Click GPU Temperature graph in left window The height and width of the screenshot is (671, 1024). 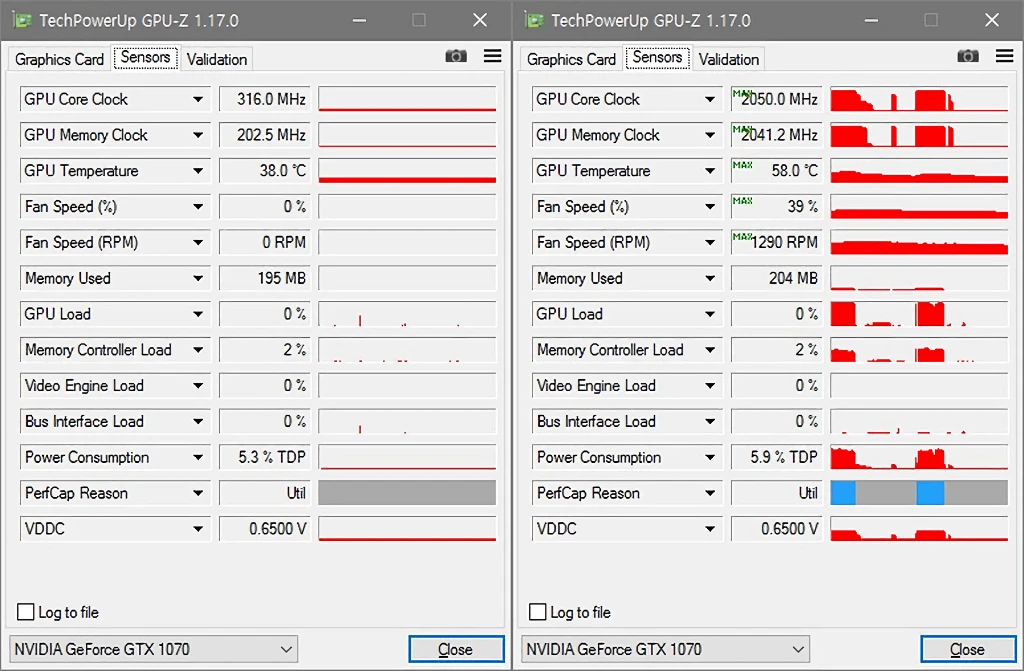(x=407, y=171)
